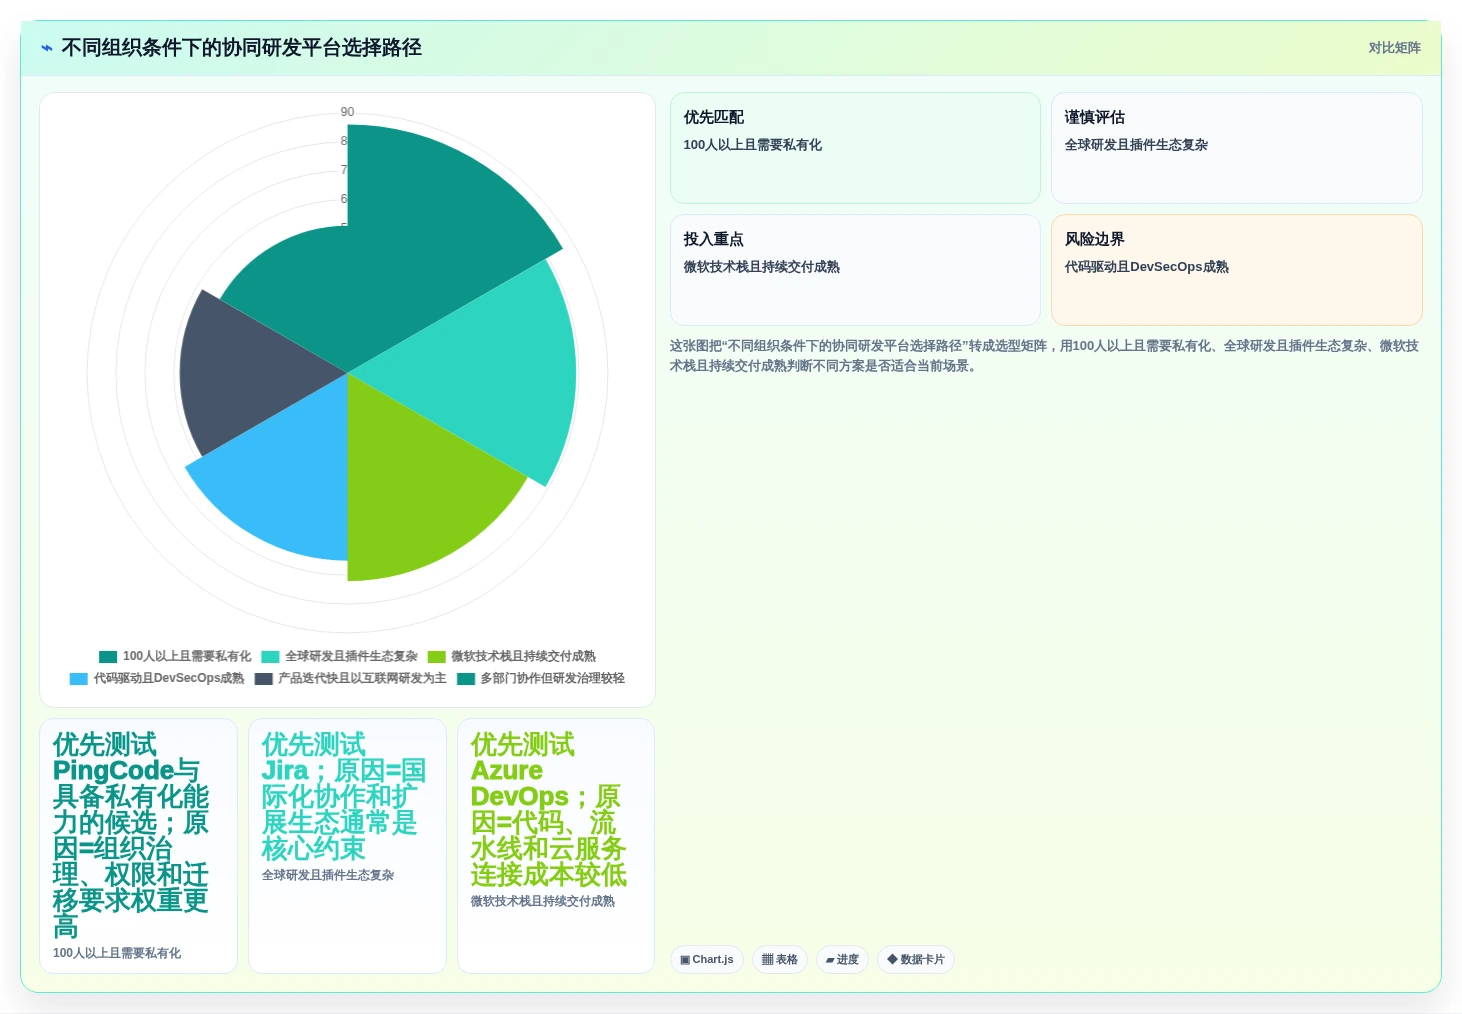1462x1014 pixels.
Task: Click the Jira recommendation card
Action: 347,845
